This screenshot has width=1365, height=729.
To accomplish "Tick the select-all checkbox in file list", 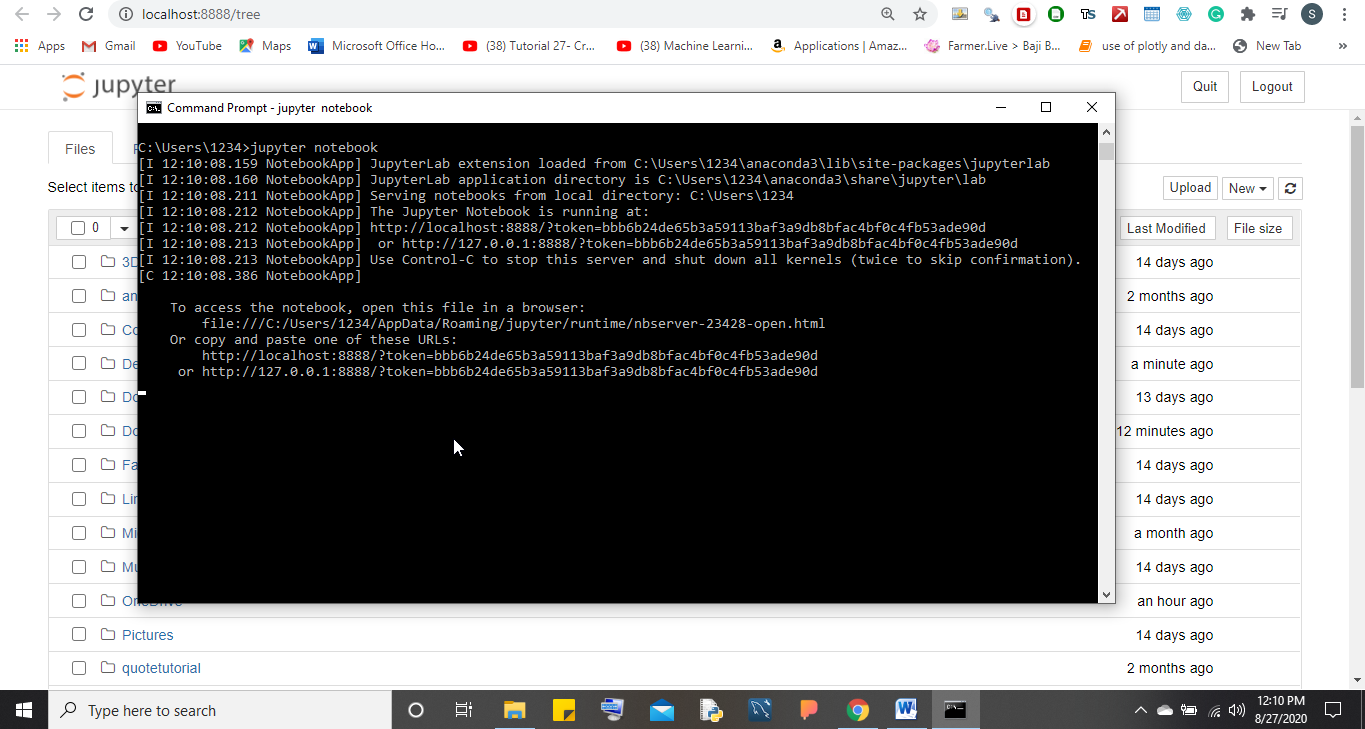I will [78, 228].
